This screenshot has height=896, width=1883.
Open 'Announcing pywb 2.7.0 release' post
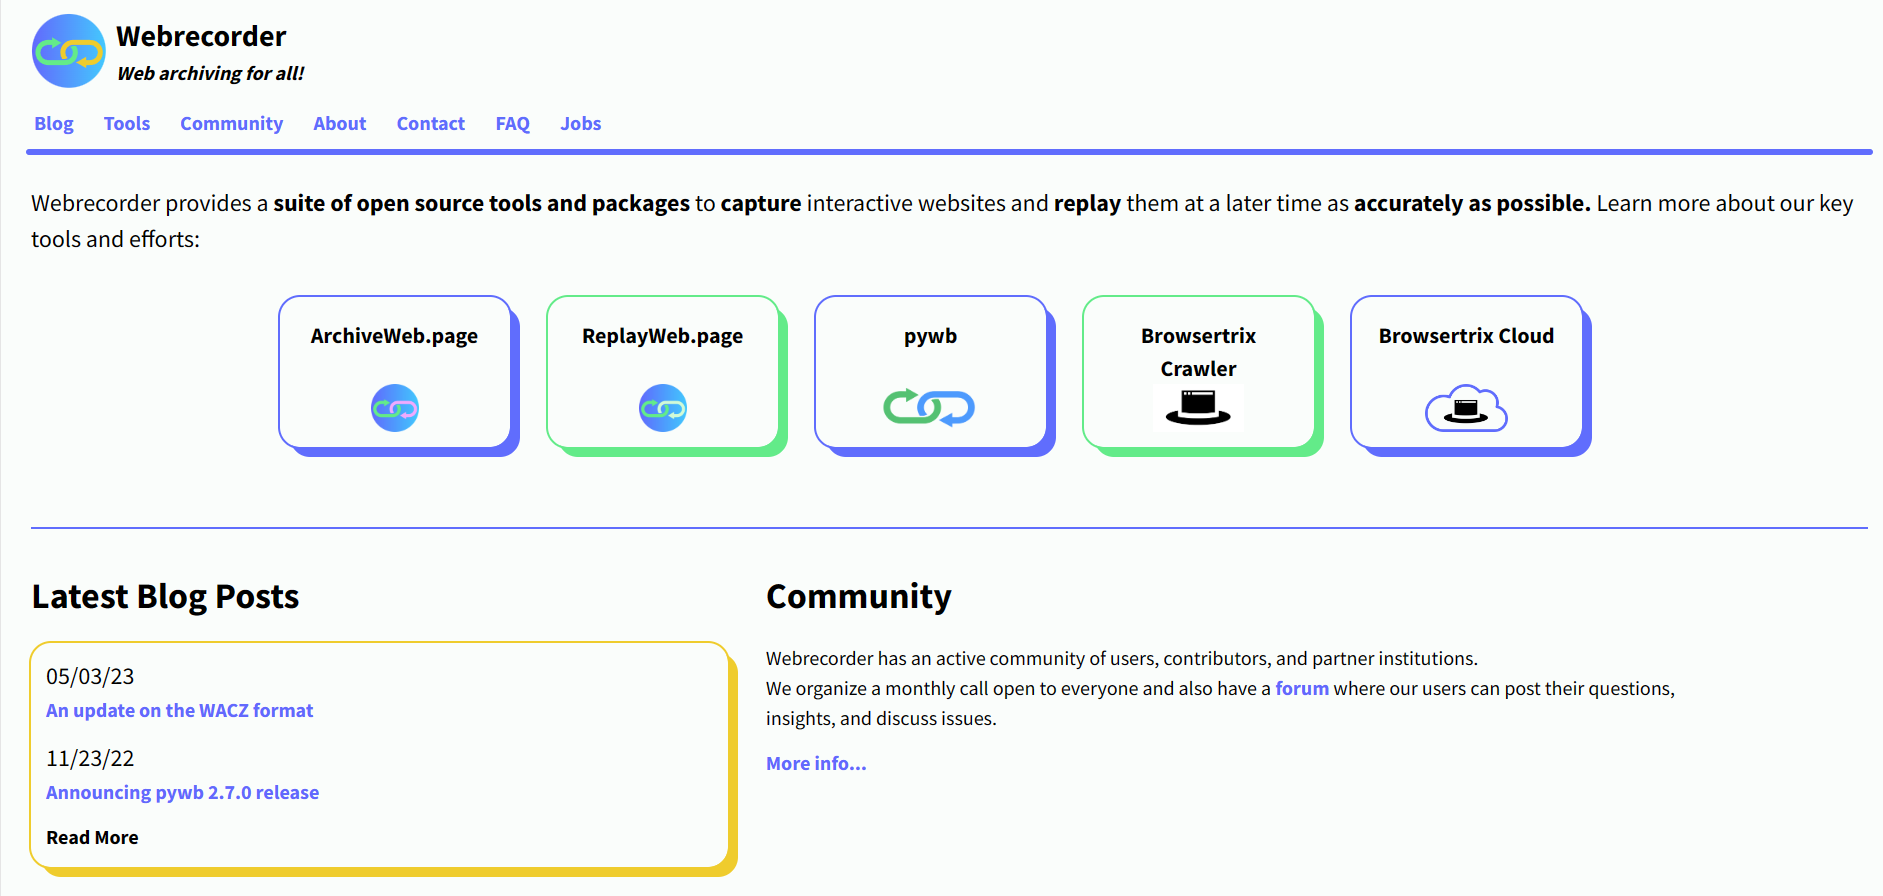coord(183,792)
